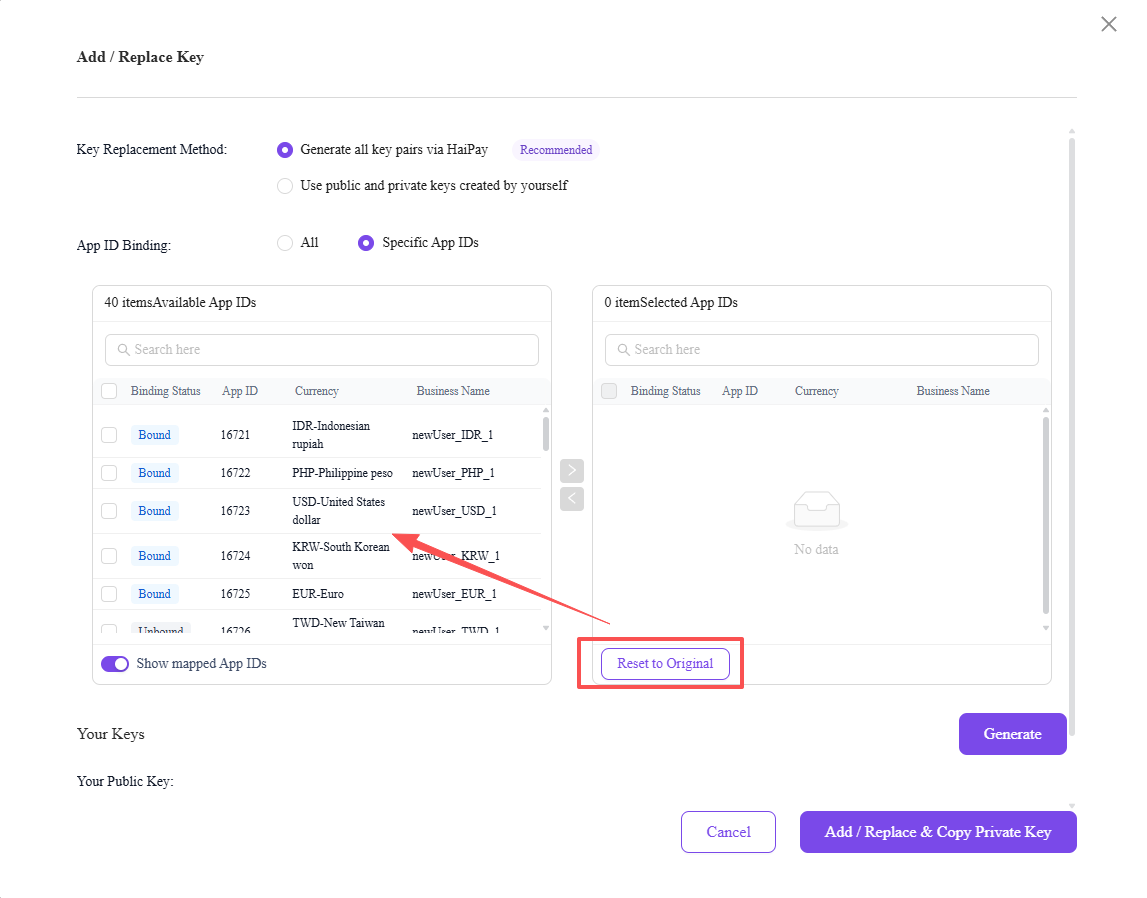Click newUser_EUR_1 business name
Screen dimensions: 1147x898
coord(454,594)
